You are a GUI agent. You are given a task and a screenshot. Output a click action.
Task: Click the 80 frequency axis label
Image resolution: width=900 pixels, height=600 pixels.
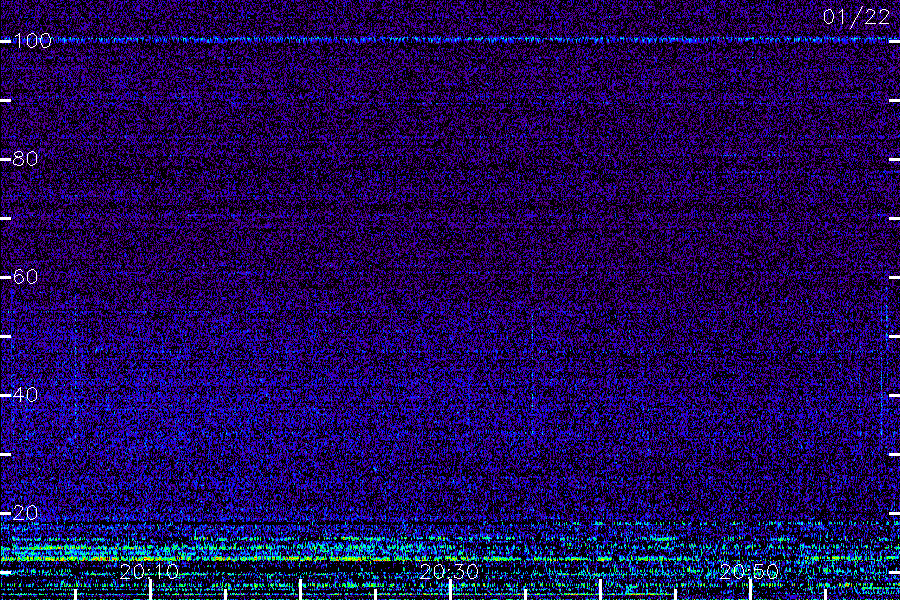25,159
